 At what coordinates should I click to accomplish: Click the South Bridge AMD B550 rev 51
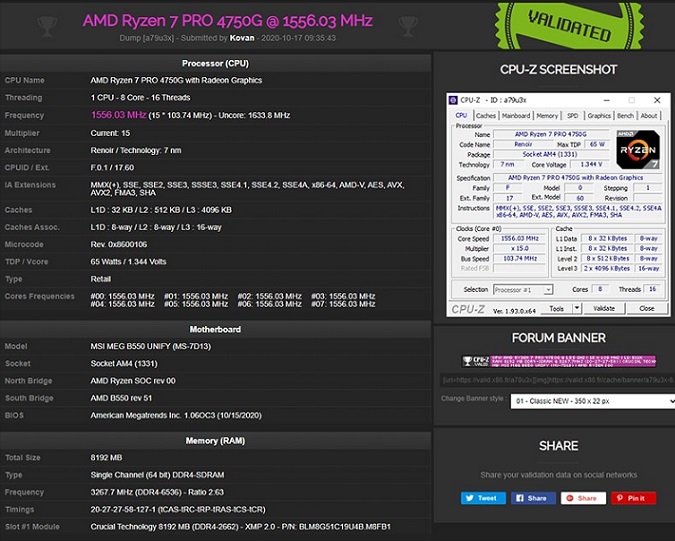click(121, 398)
